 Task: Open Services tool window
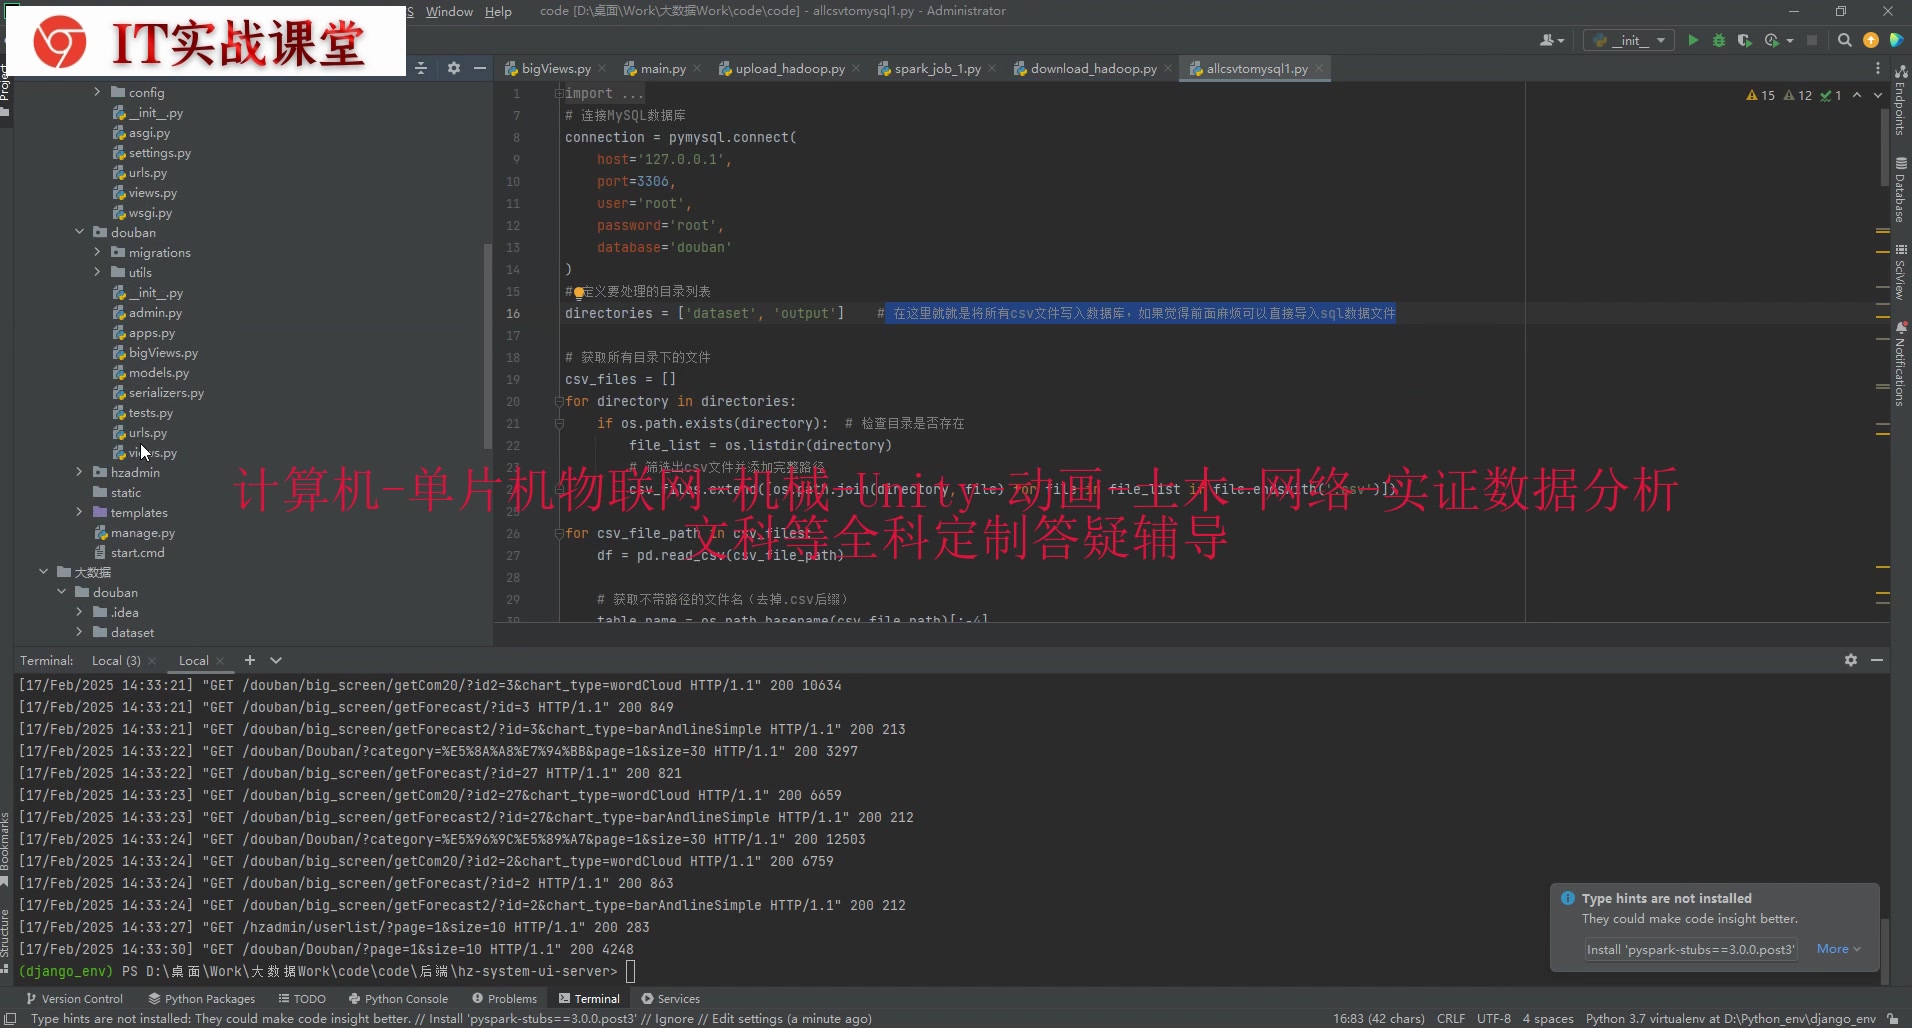pos(671,998)
